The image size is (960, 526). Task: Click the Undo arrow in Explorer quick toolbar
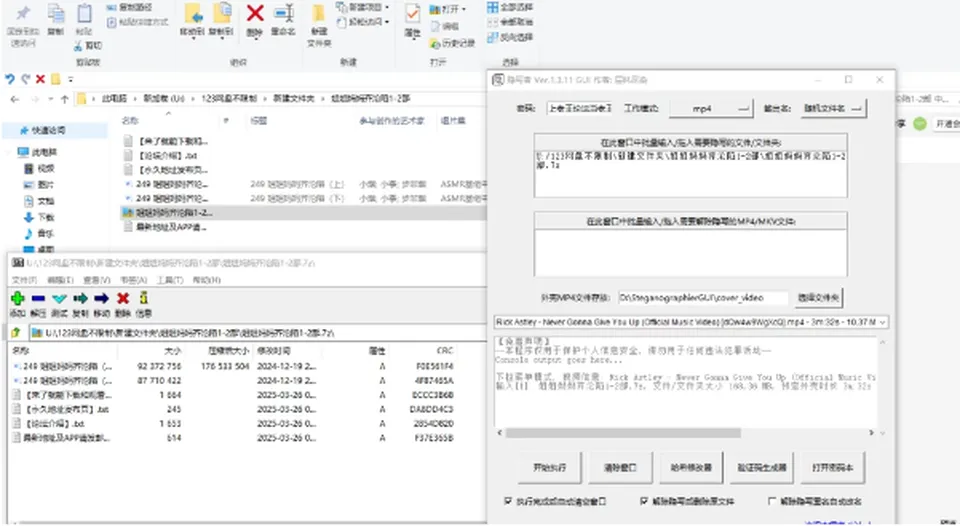point(10,79)
